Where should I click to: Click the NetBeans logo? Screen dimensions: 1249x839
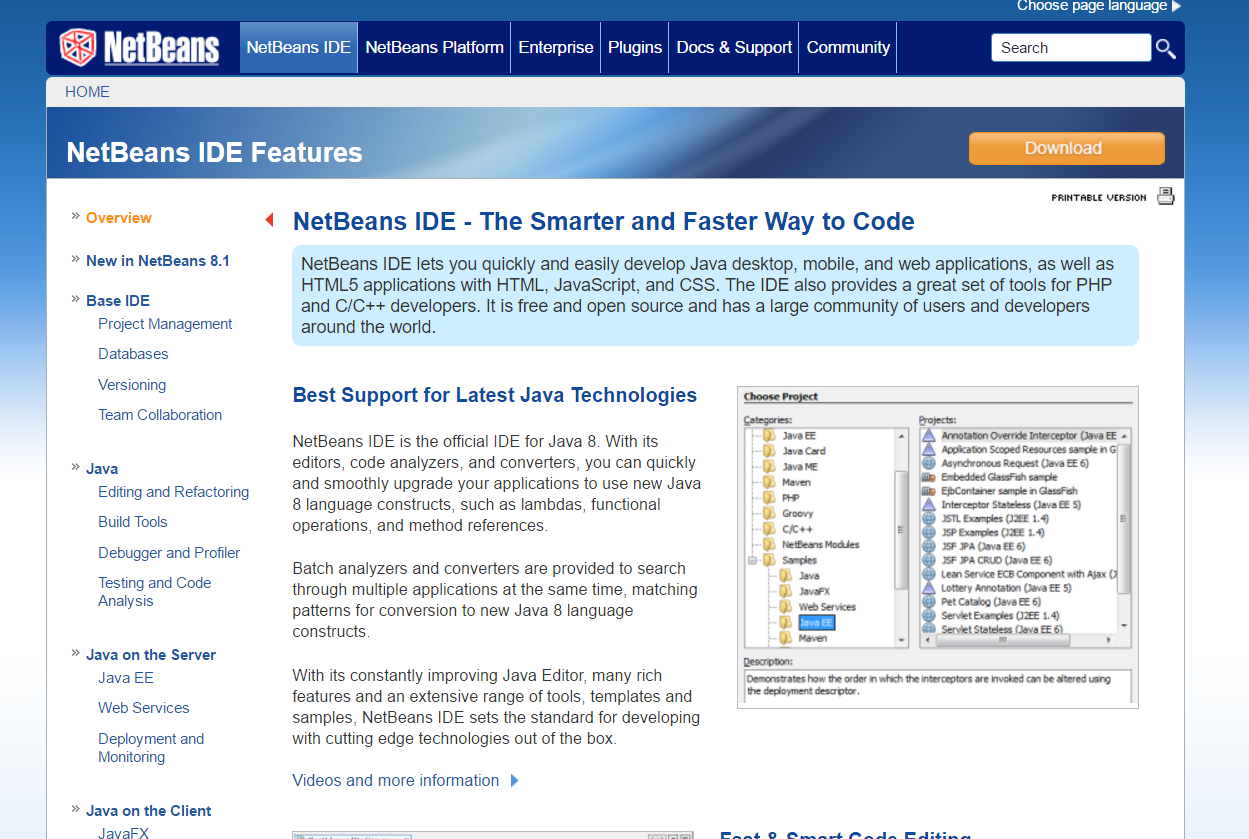[139, 47]
